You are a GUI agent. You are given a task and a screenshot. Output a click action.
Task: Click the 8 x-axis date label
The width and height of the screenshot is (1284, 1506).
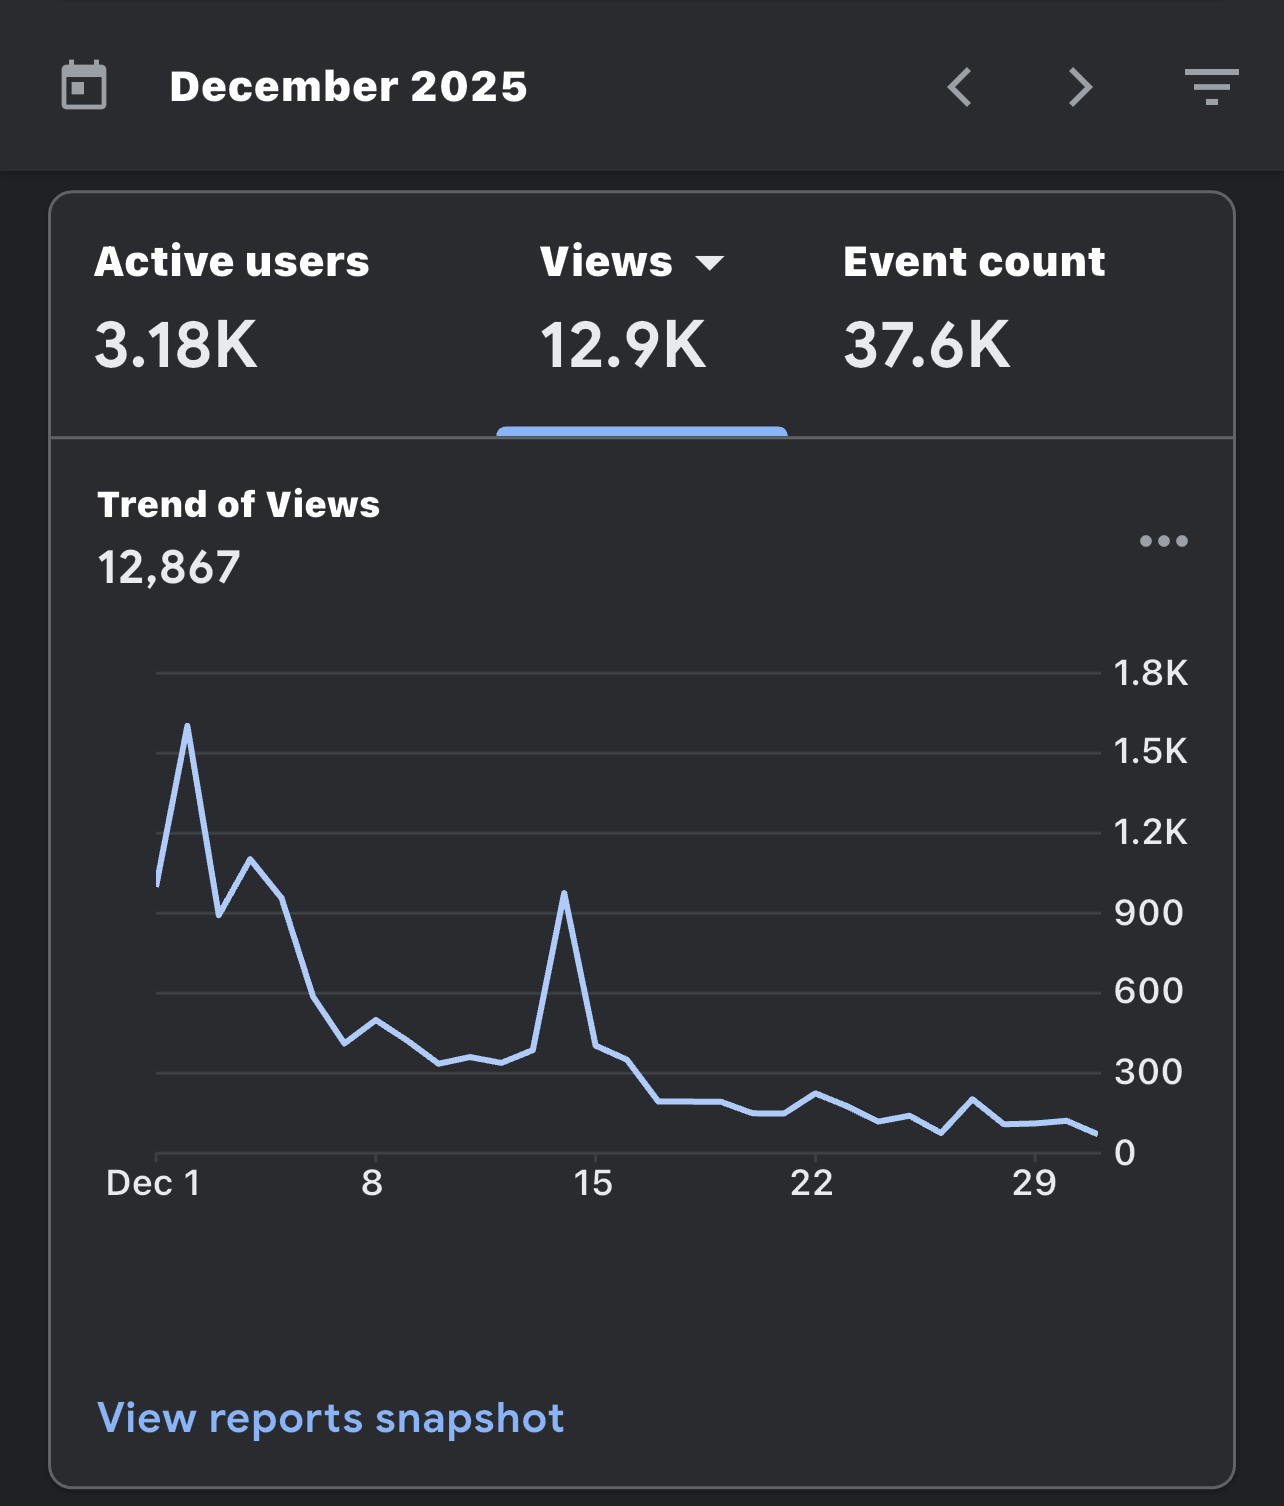click(x=372, y=1183)
